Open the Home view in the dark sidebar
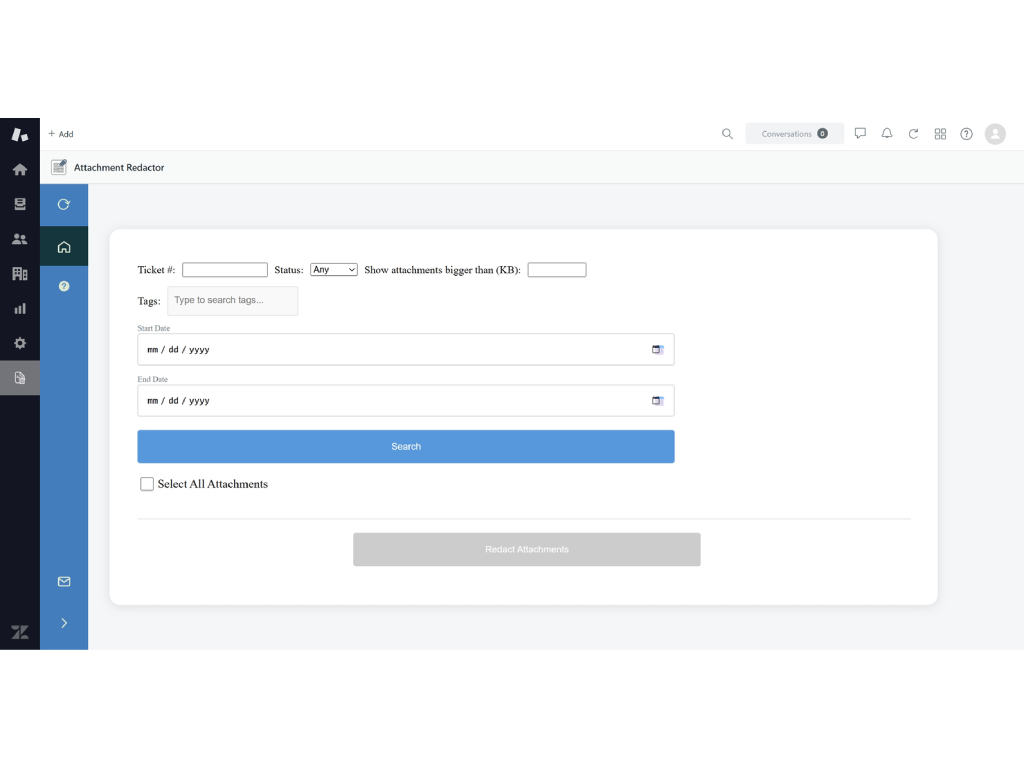The height and width of the screenshot is (768, 1024). pos(20,170)
